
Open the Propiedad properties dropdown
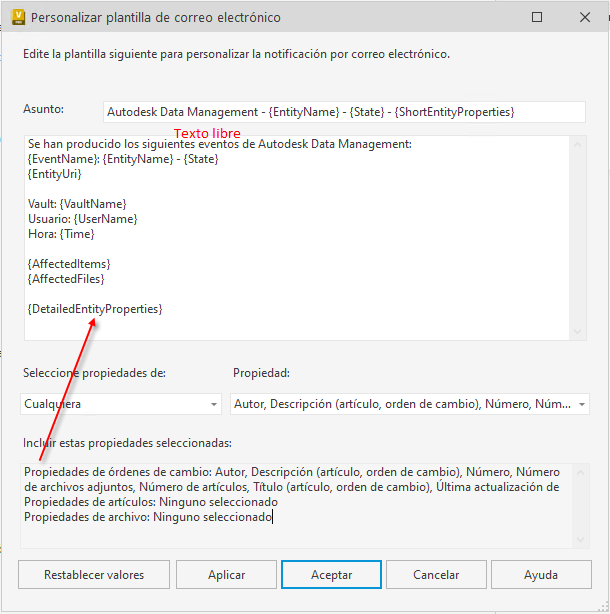point(410,404)
